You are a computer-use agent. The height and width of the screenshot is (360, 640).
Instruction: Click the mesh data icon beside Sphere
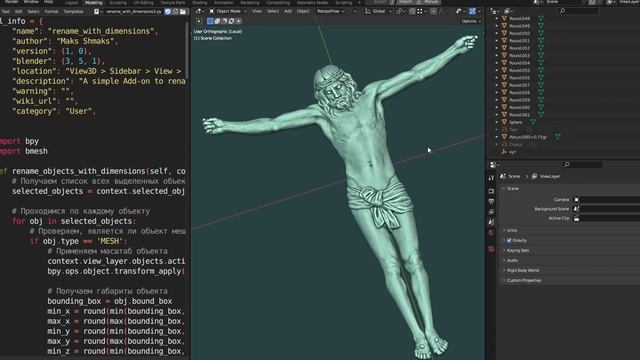(533, 122)
